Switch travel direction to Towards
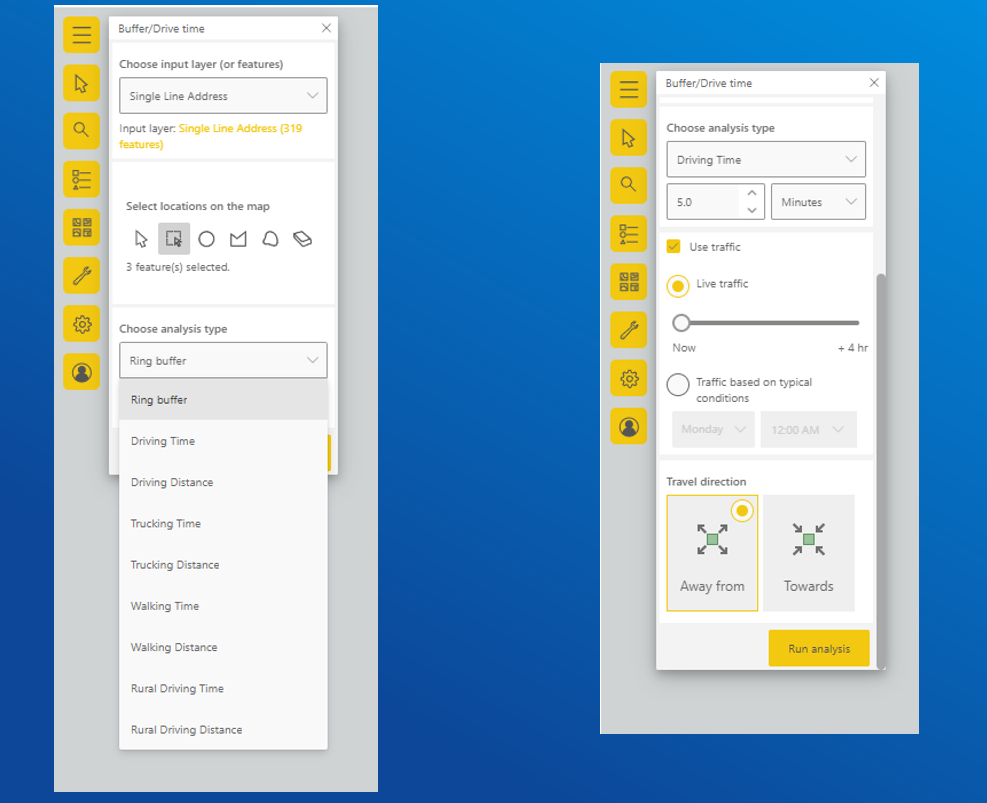 coord(808,552)
